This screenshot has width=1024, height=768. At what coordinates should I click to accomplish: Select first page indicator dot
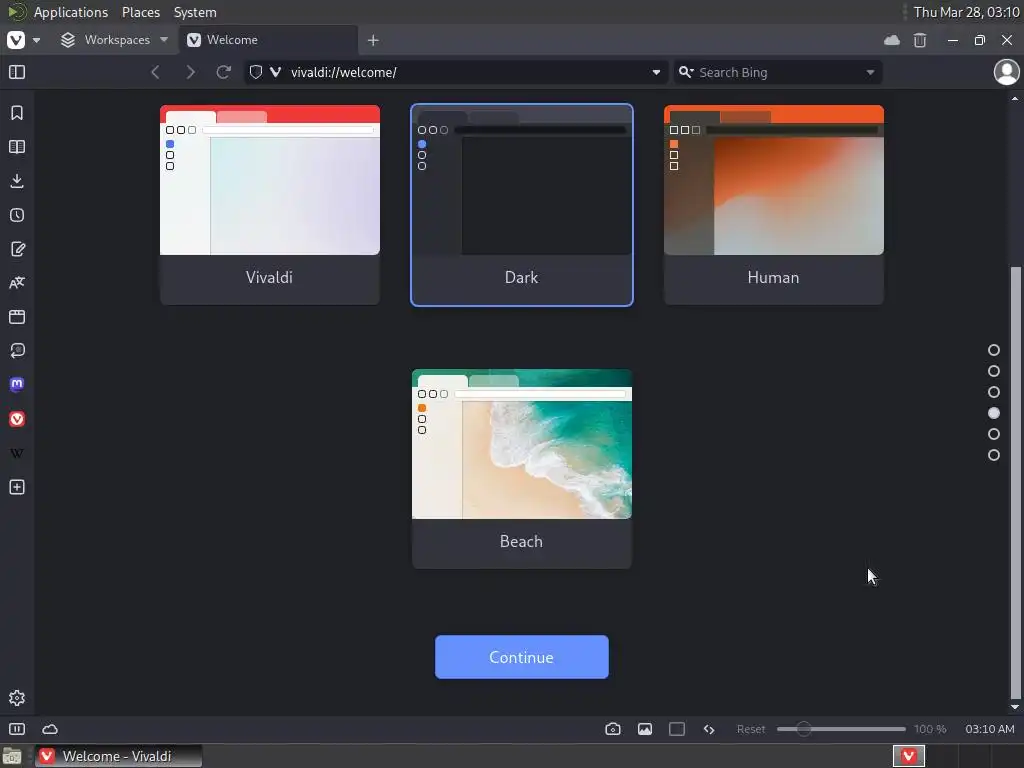(x=993, y=350)
